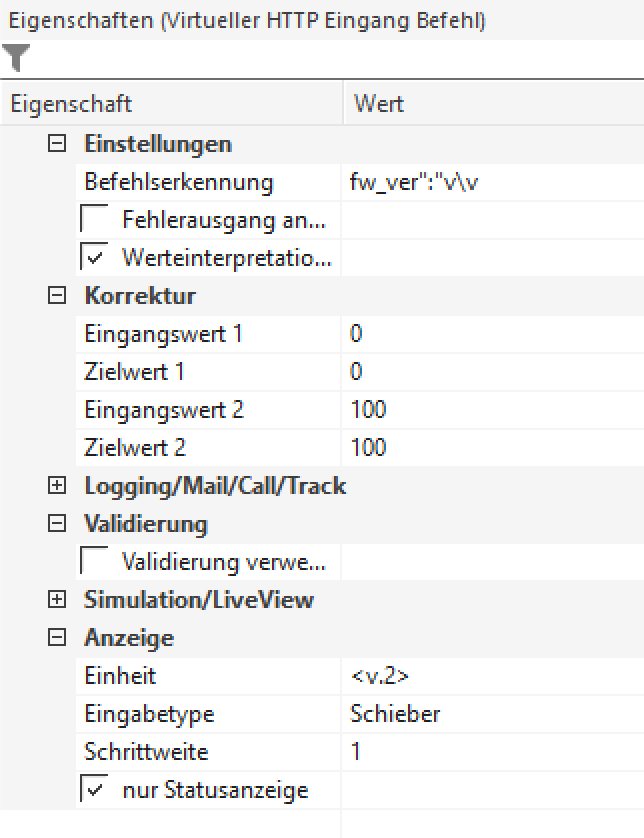Edit the Zielwert 1 value

[490, 372]
